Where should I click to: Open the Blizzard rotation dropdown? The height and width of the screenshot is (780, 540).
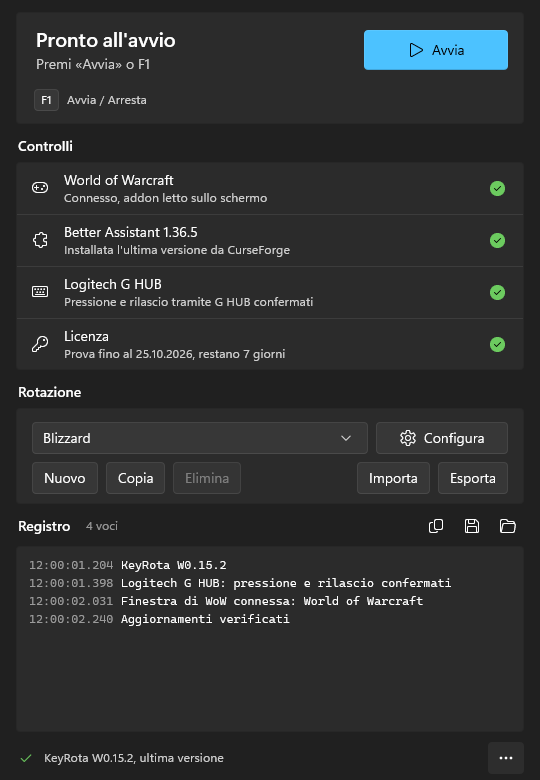point(200,438)
